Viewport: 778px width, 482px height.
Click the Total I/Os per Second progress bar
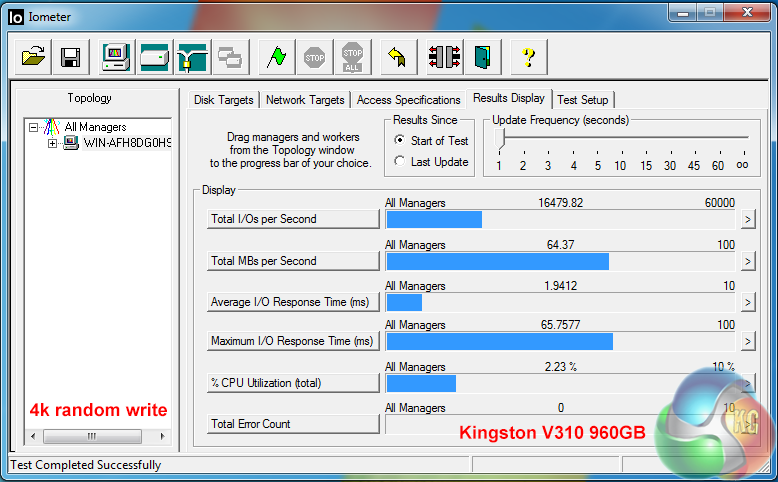click(560, 219)
